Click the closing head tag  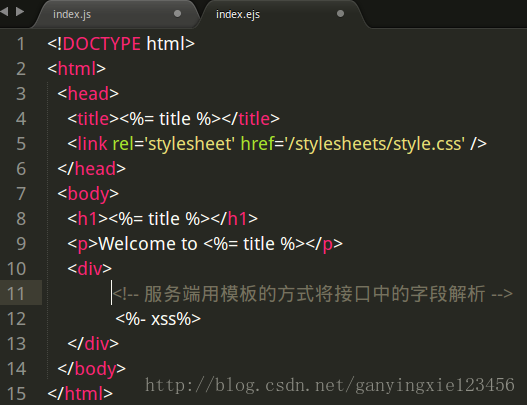[x=91, y=169]
